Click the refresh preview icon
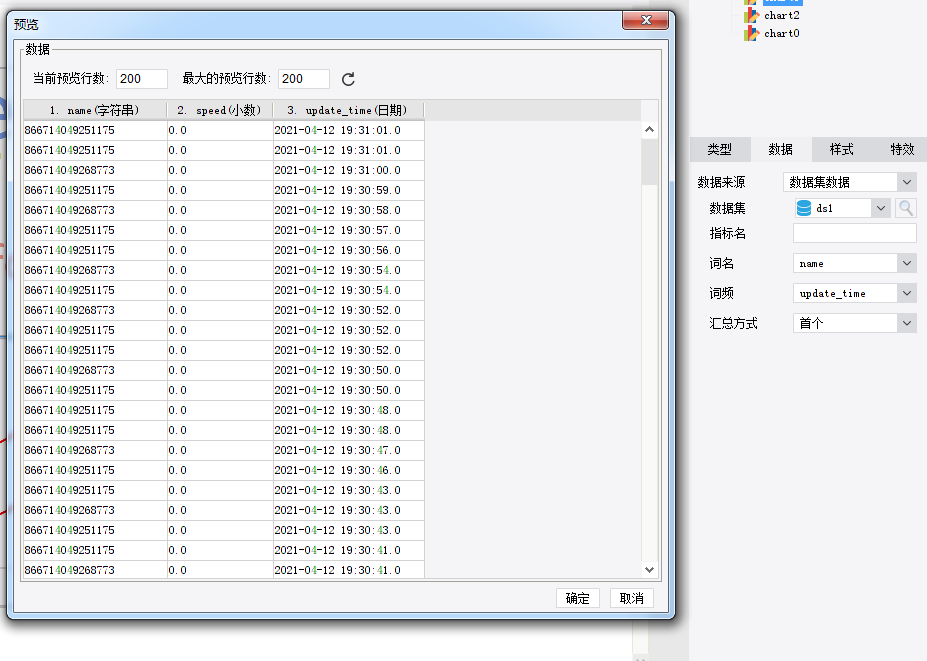927x661 pixels. [x=348, y=79]
